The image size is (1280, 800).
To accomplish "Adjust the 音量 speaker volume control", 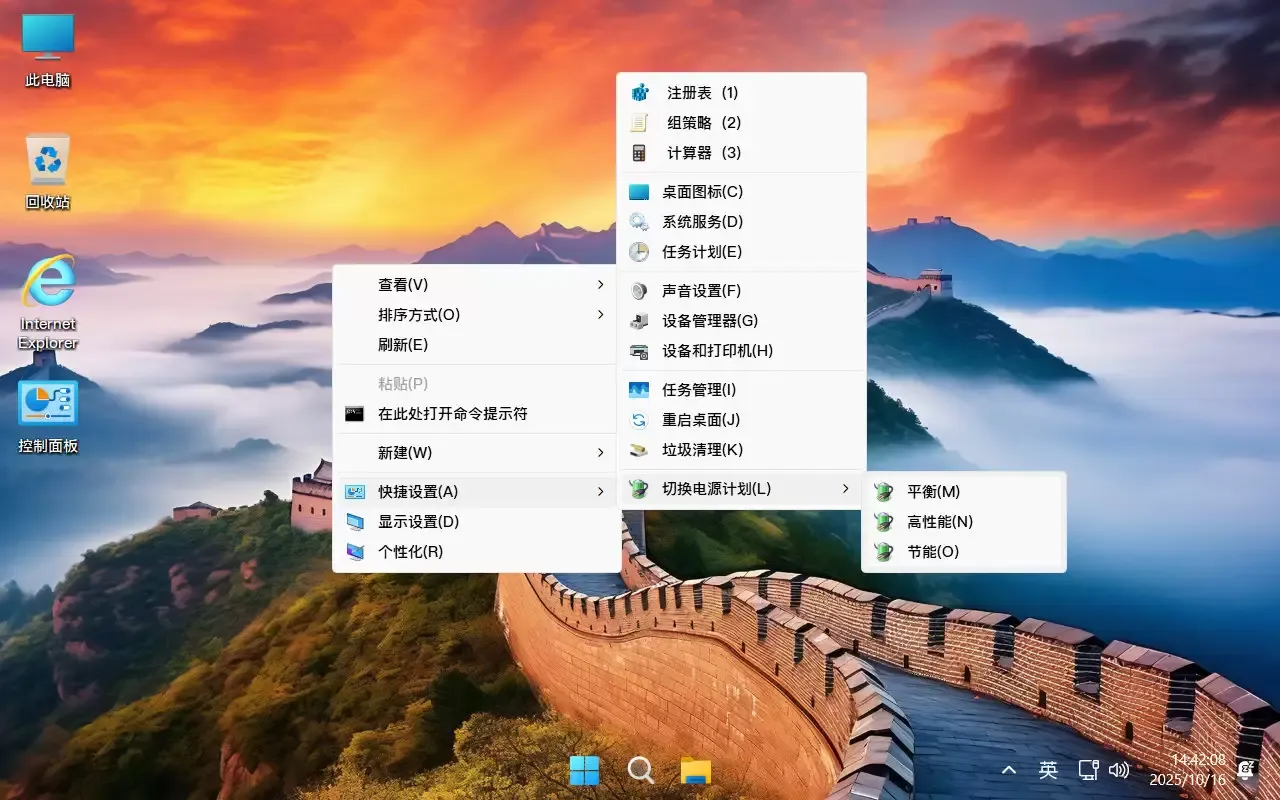I will 1119,769.
